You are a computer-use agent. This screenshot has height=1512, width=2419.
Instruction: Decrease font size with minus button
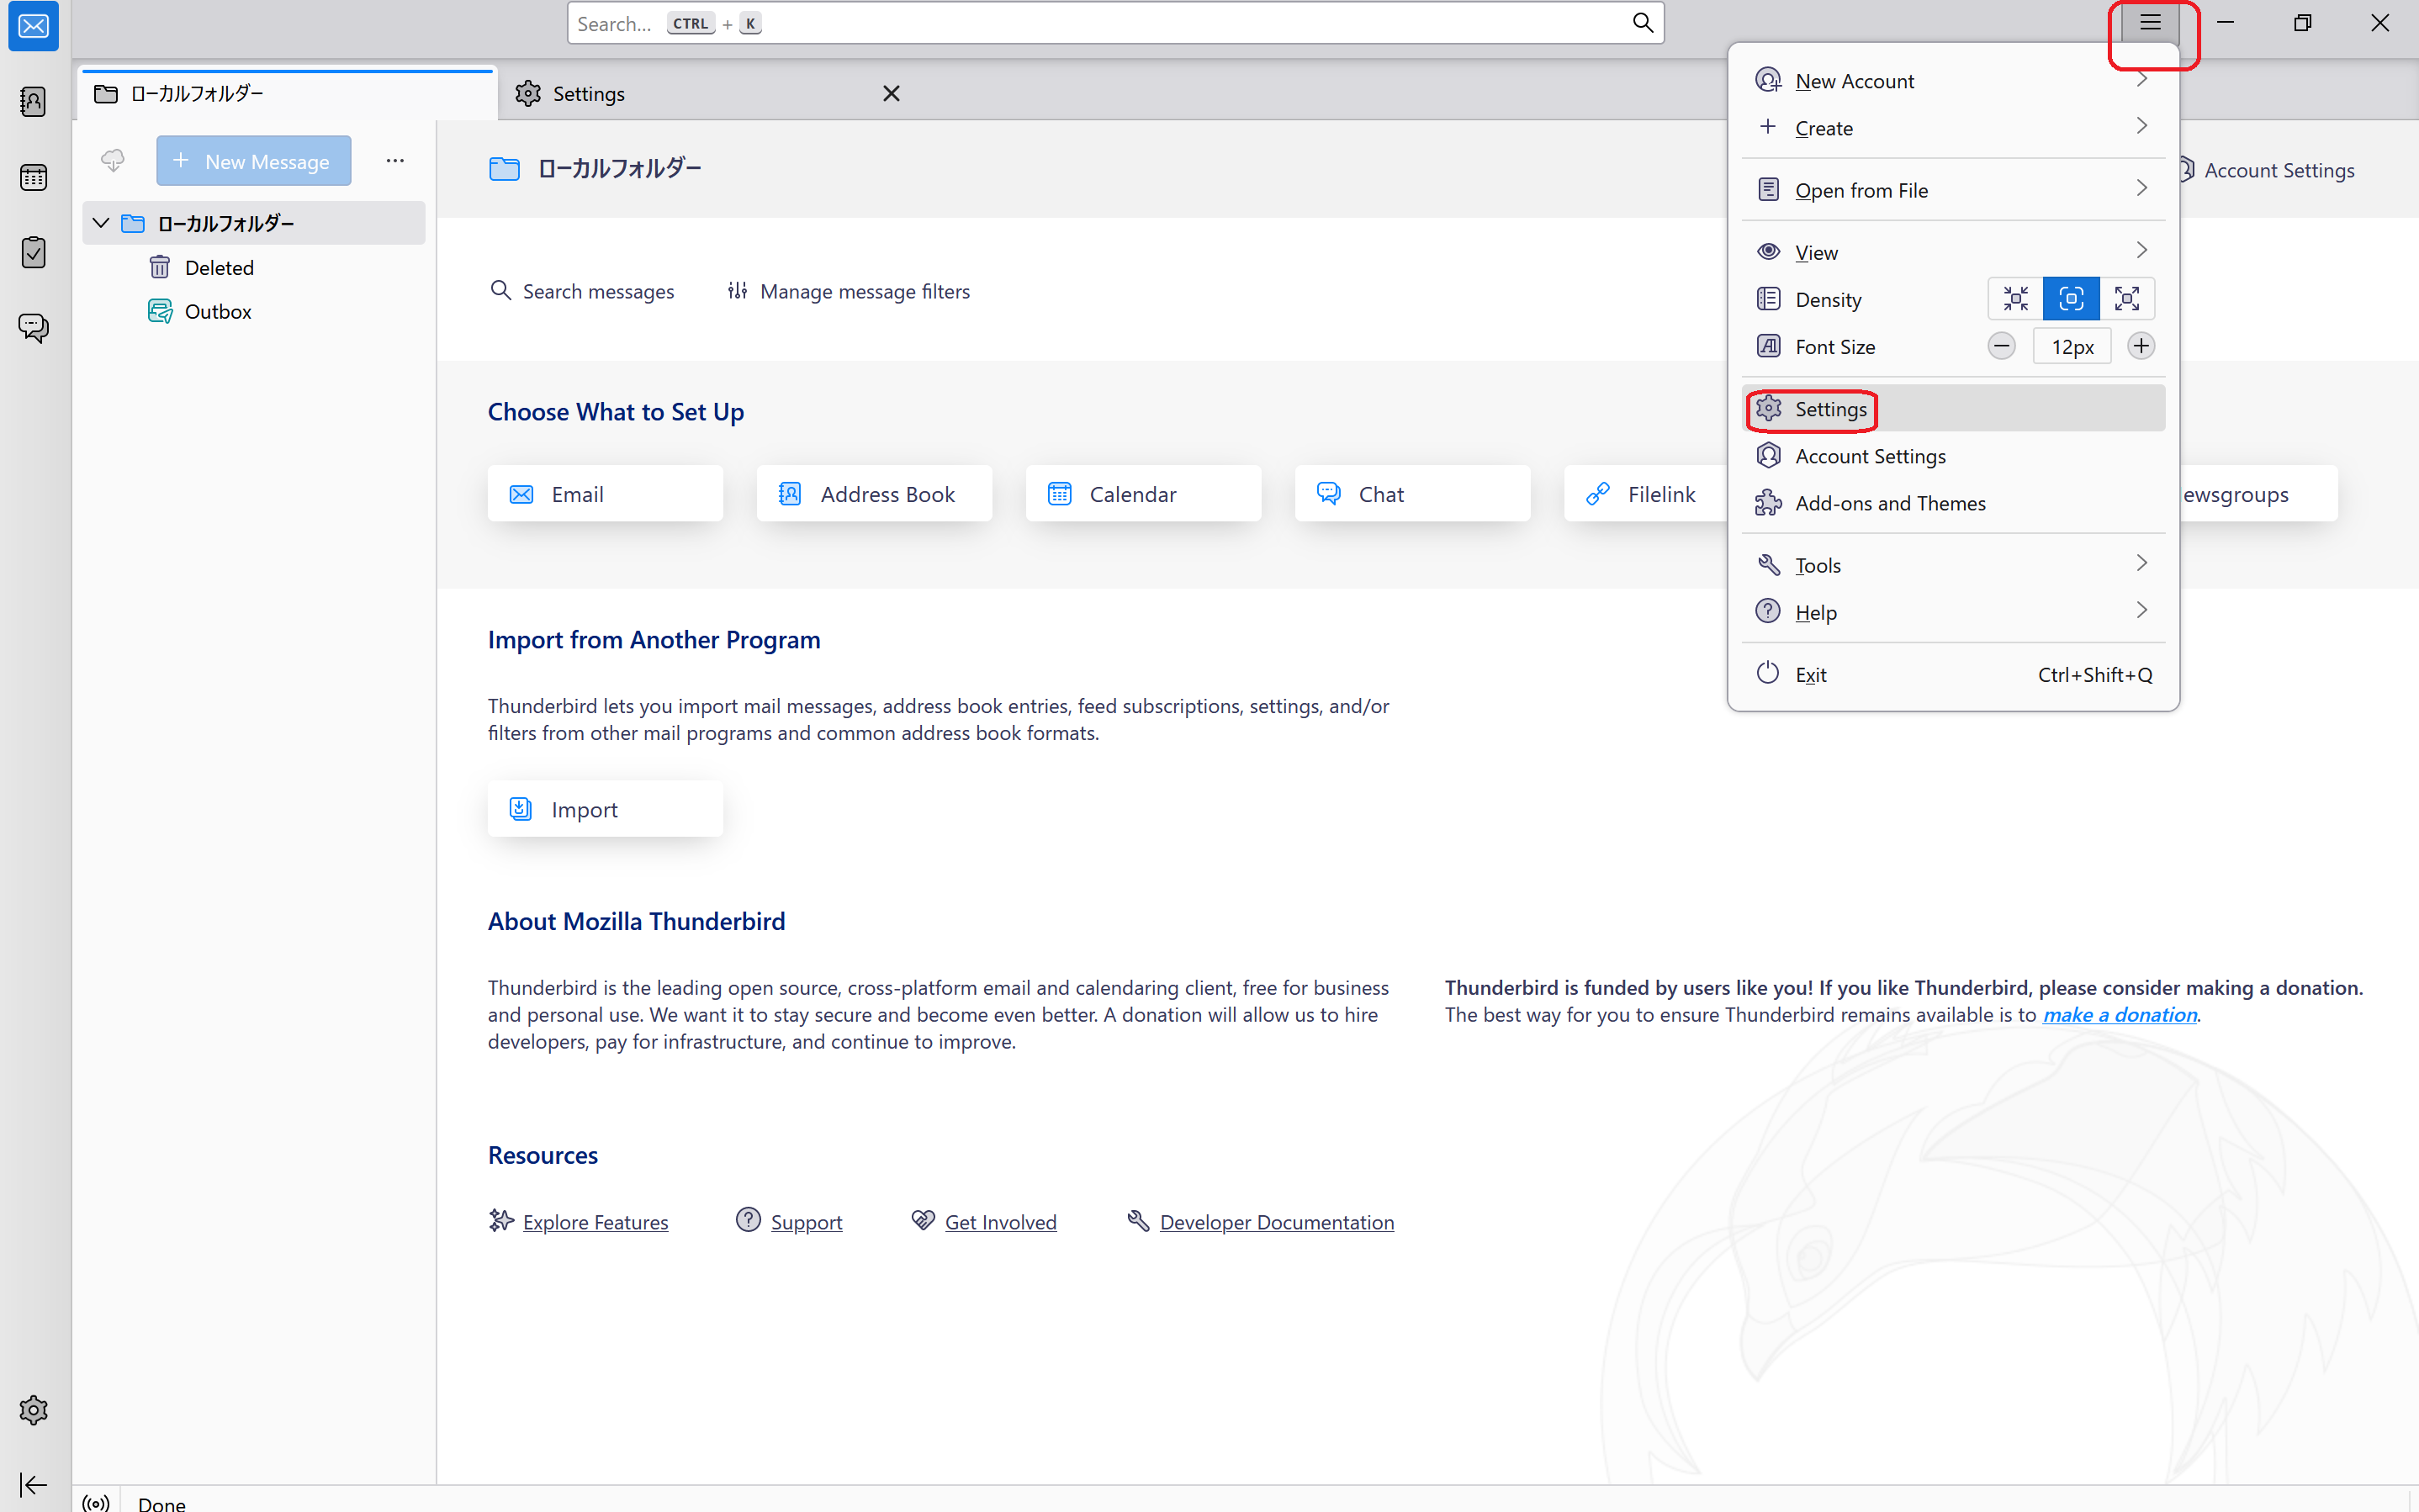pyautogui.click(x=2001, y=346)
